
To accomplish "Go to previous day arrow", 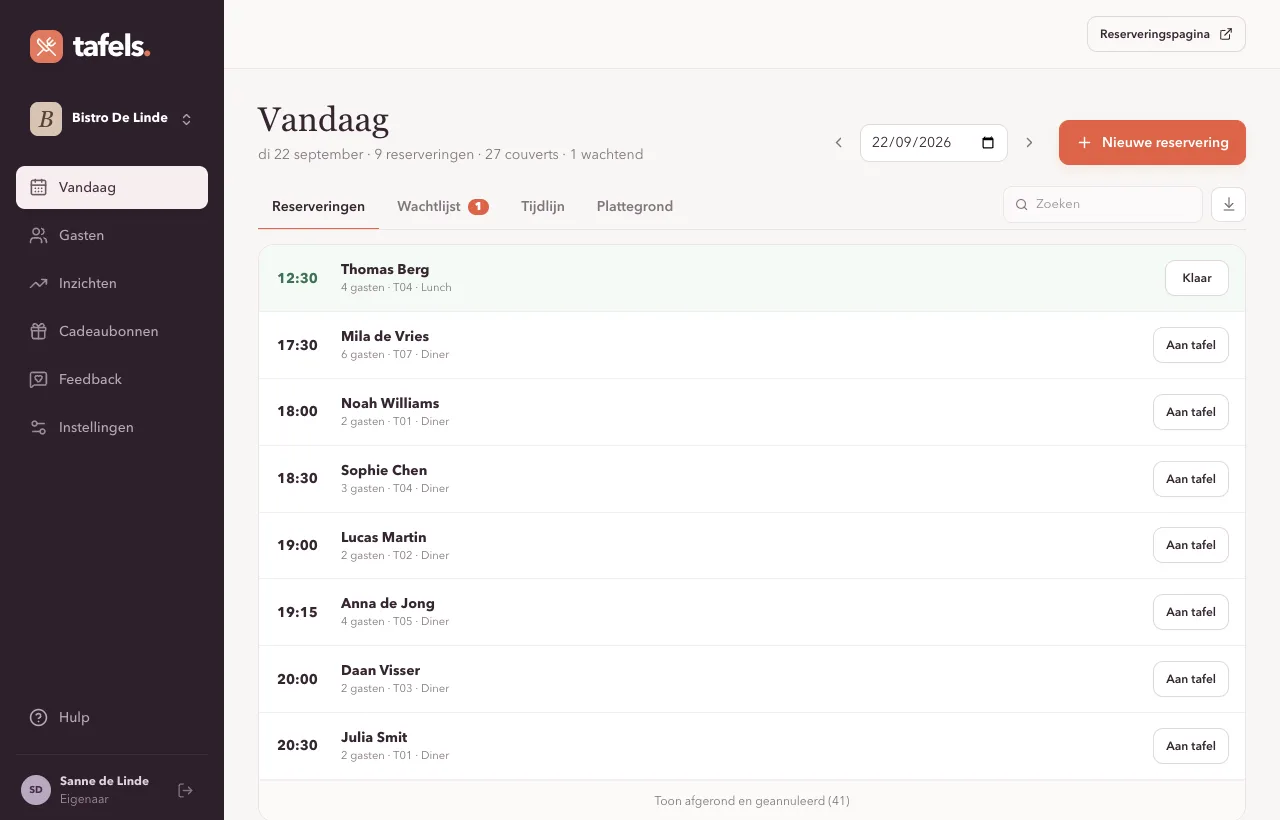I will point(839,143).
